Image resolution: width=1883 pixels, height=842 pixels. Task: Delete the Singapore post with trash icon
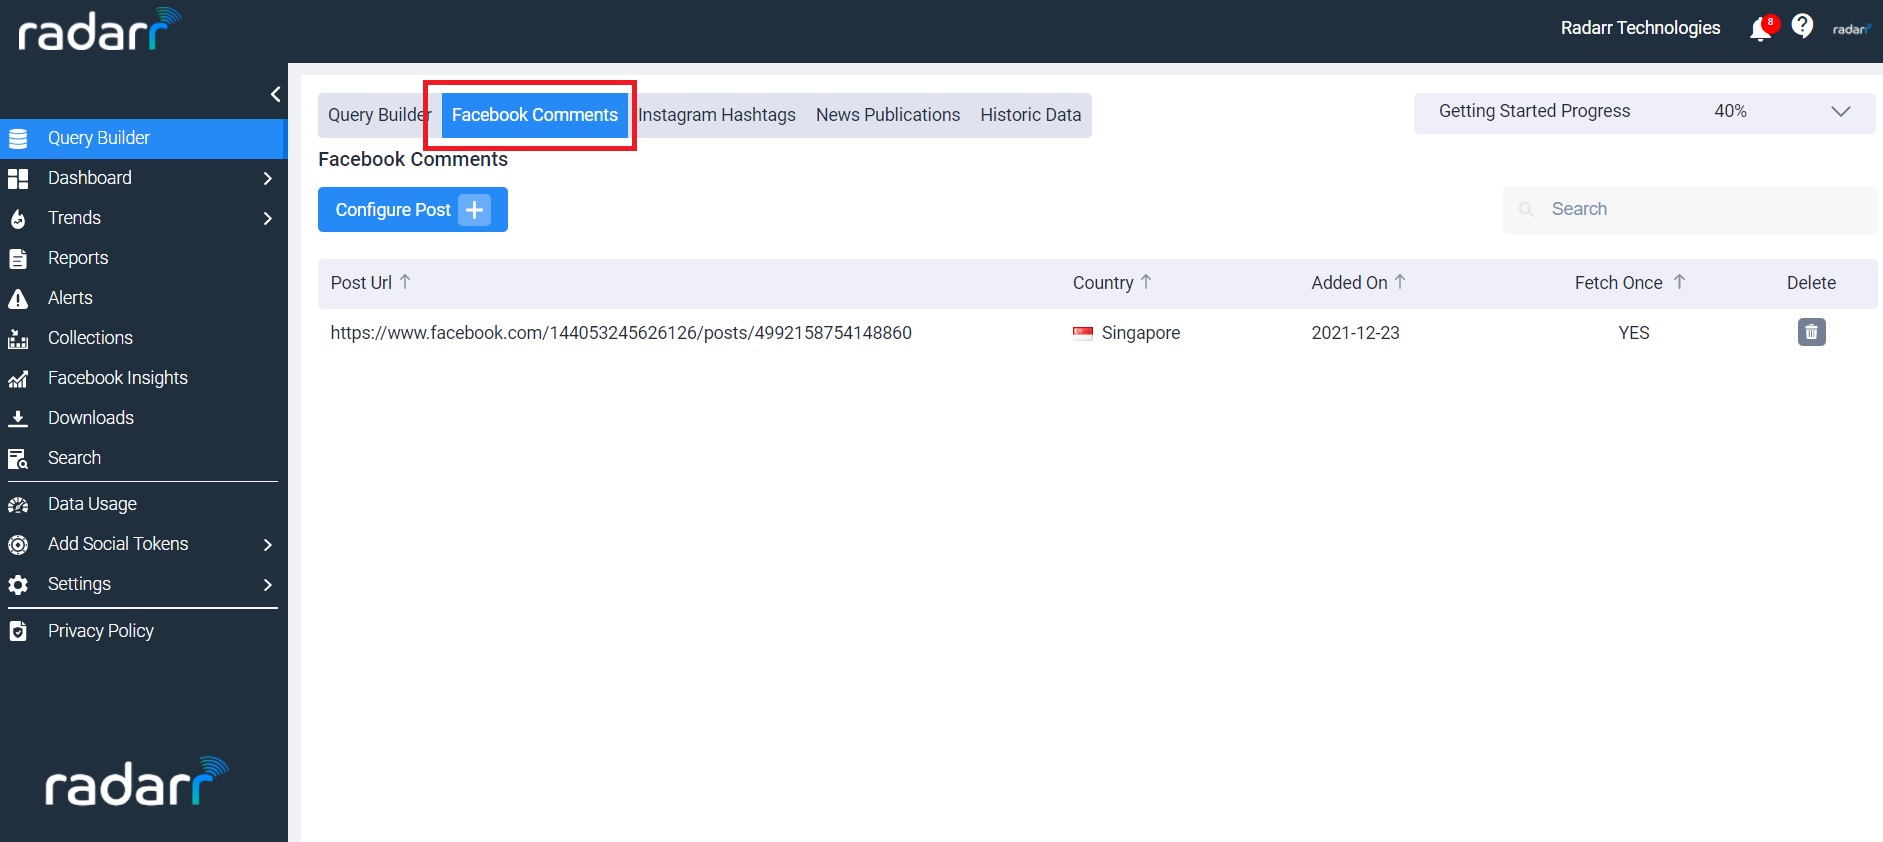[1811, 332]
